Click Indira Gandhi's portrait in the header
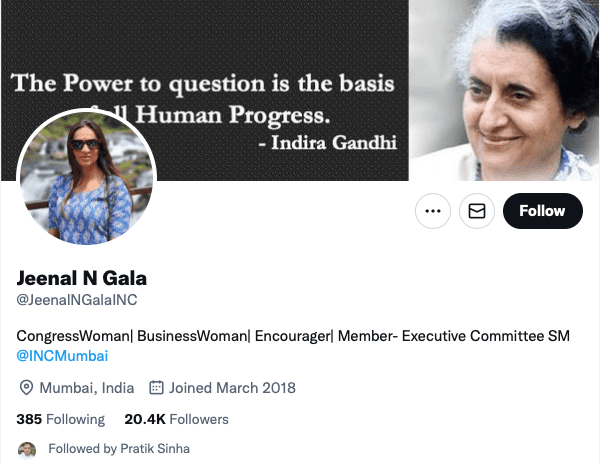Image resolution: width=608 pixels, height=464 pixels. tap(504, 90)
